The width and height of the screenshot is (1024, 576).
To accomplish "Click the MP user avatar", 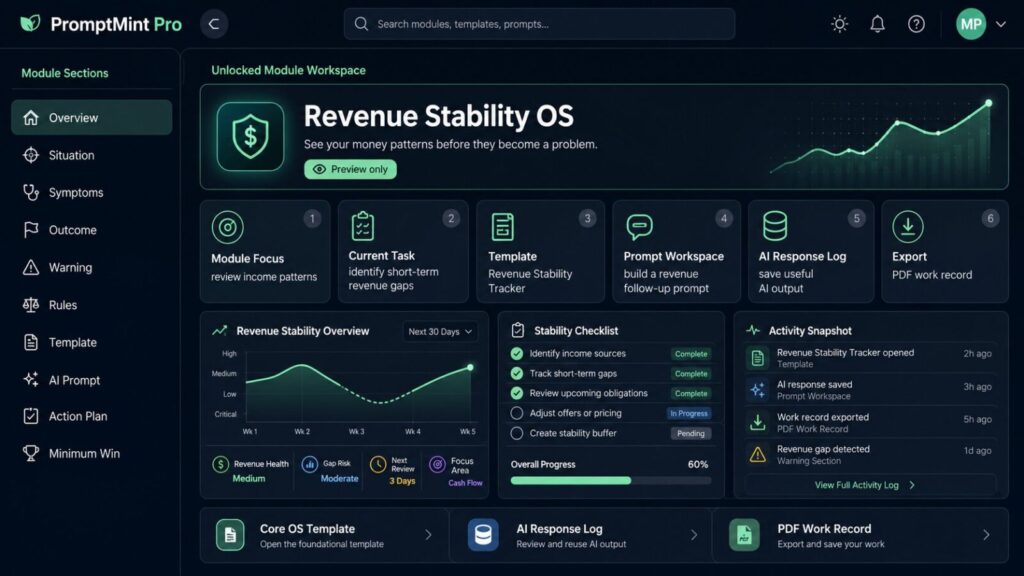I will pos(970,24).
